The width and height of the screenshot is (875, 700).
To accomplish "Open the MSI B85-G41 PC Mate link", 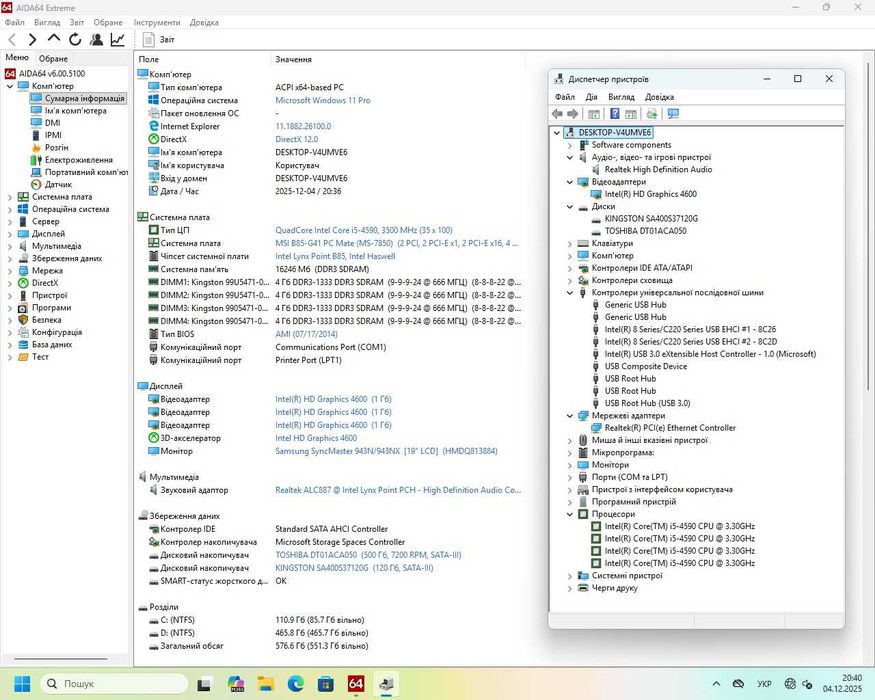I will [x=397, y=243].
